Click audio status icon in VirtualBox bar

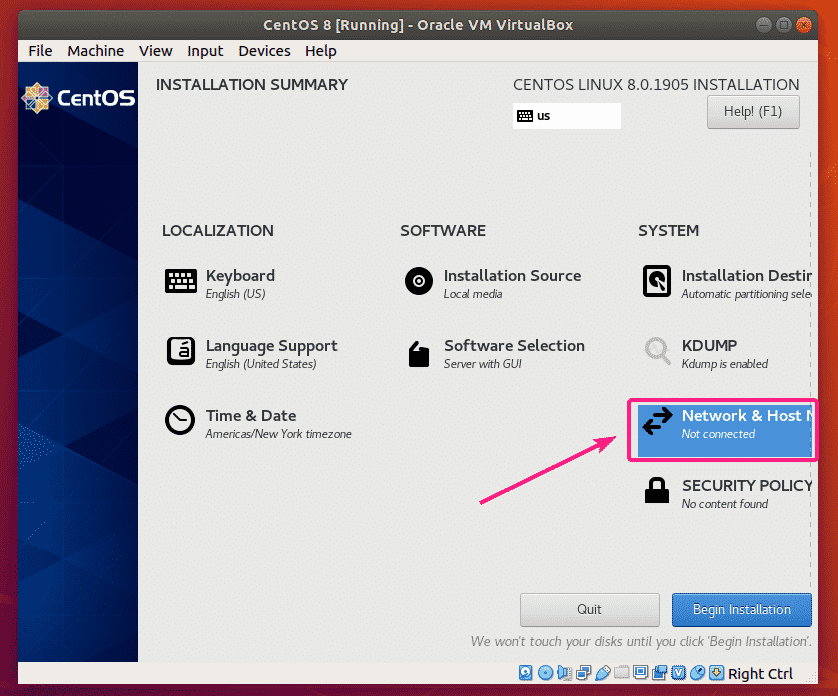[x=564, y=672]
